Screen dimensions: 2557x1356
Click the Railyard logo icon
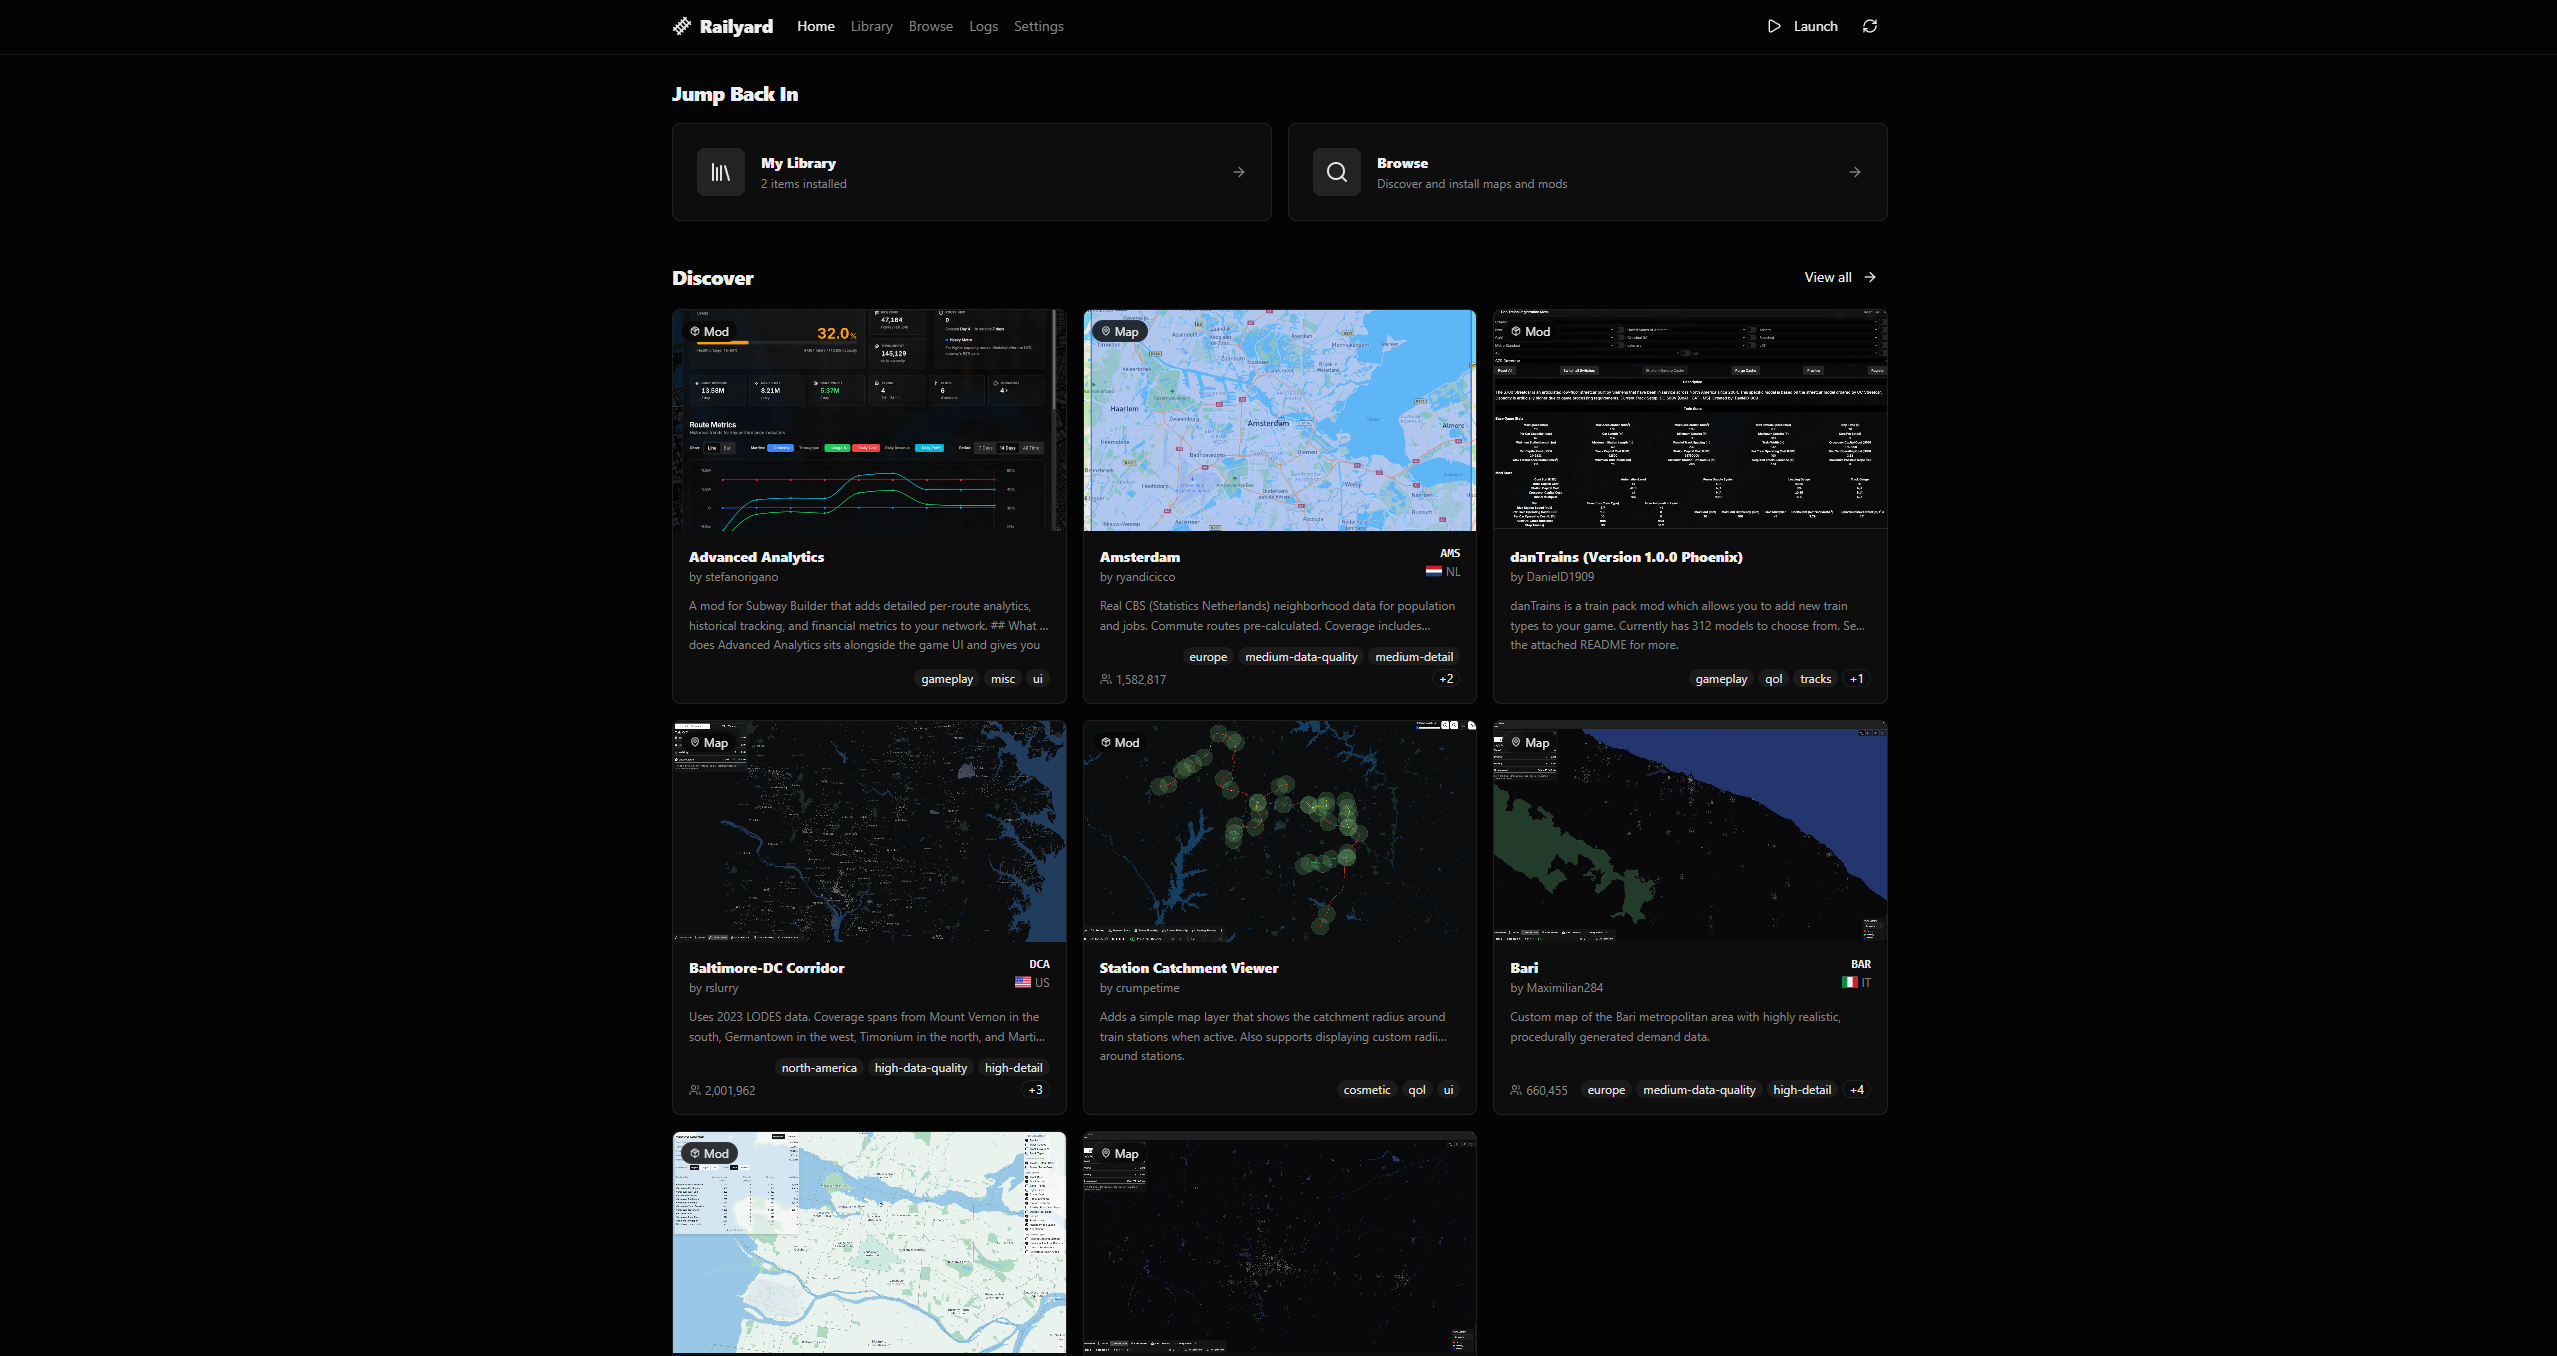683,26
